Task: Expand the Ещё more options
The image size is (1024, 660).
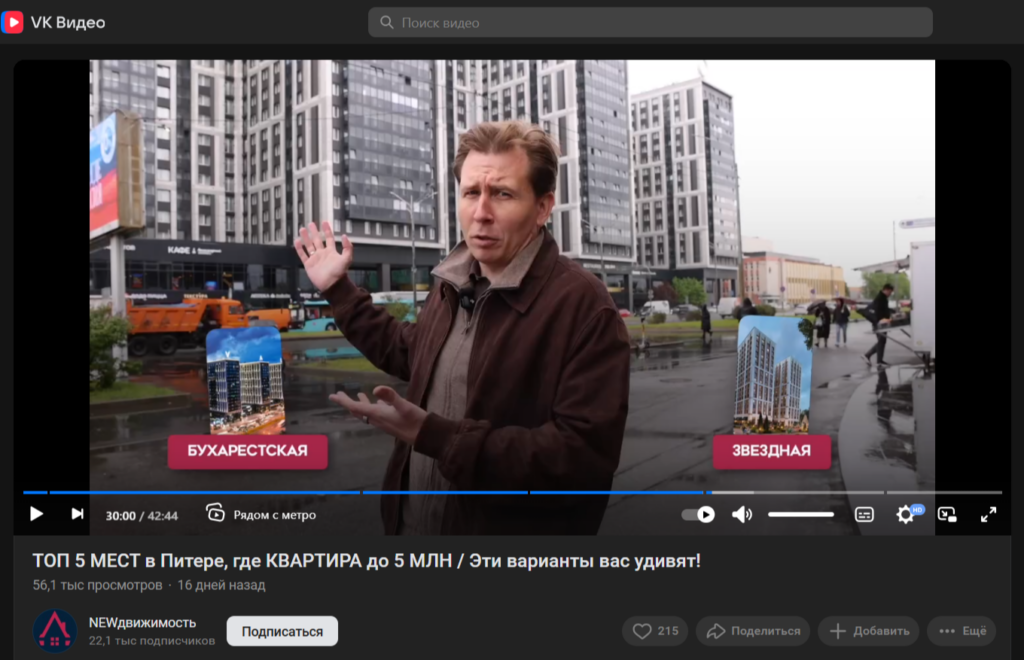Action: [962, 631]
